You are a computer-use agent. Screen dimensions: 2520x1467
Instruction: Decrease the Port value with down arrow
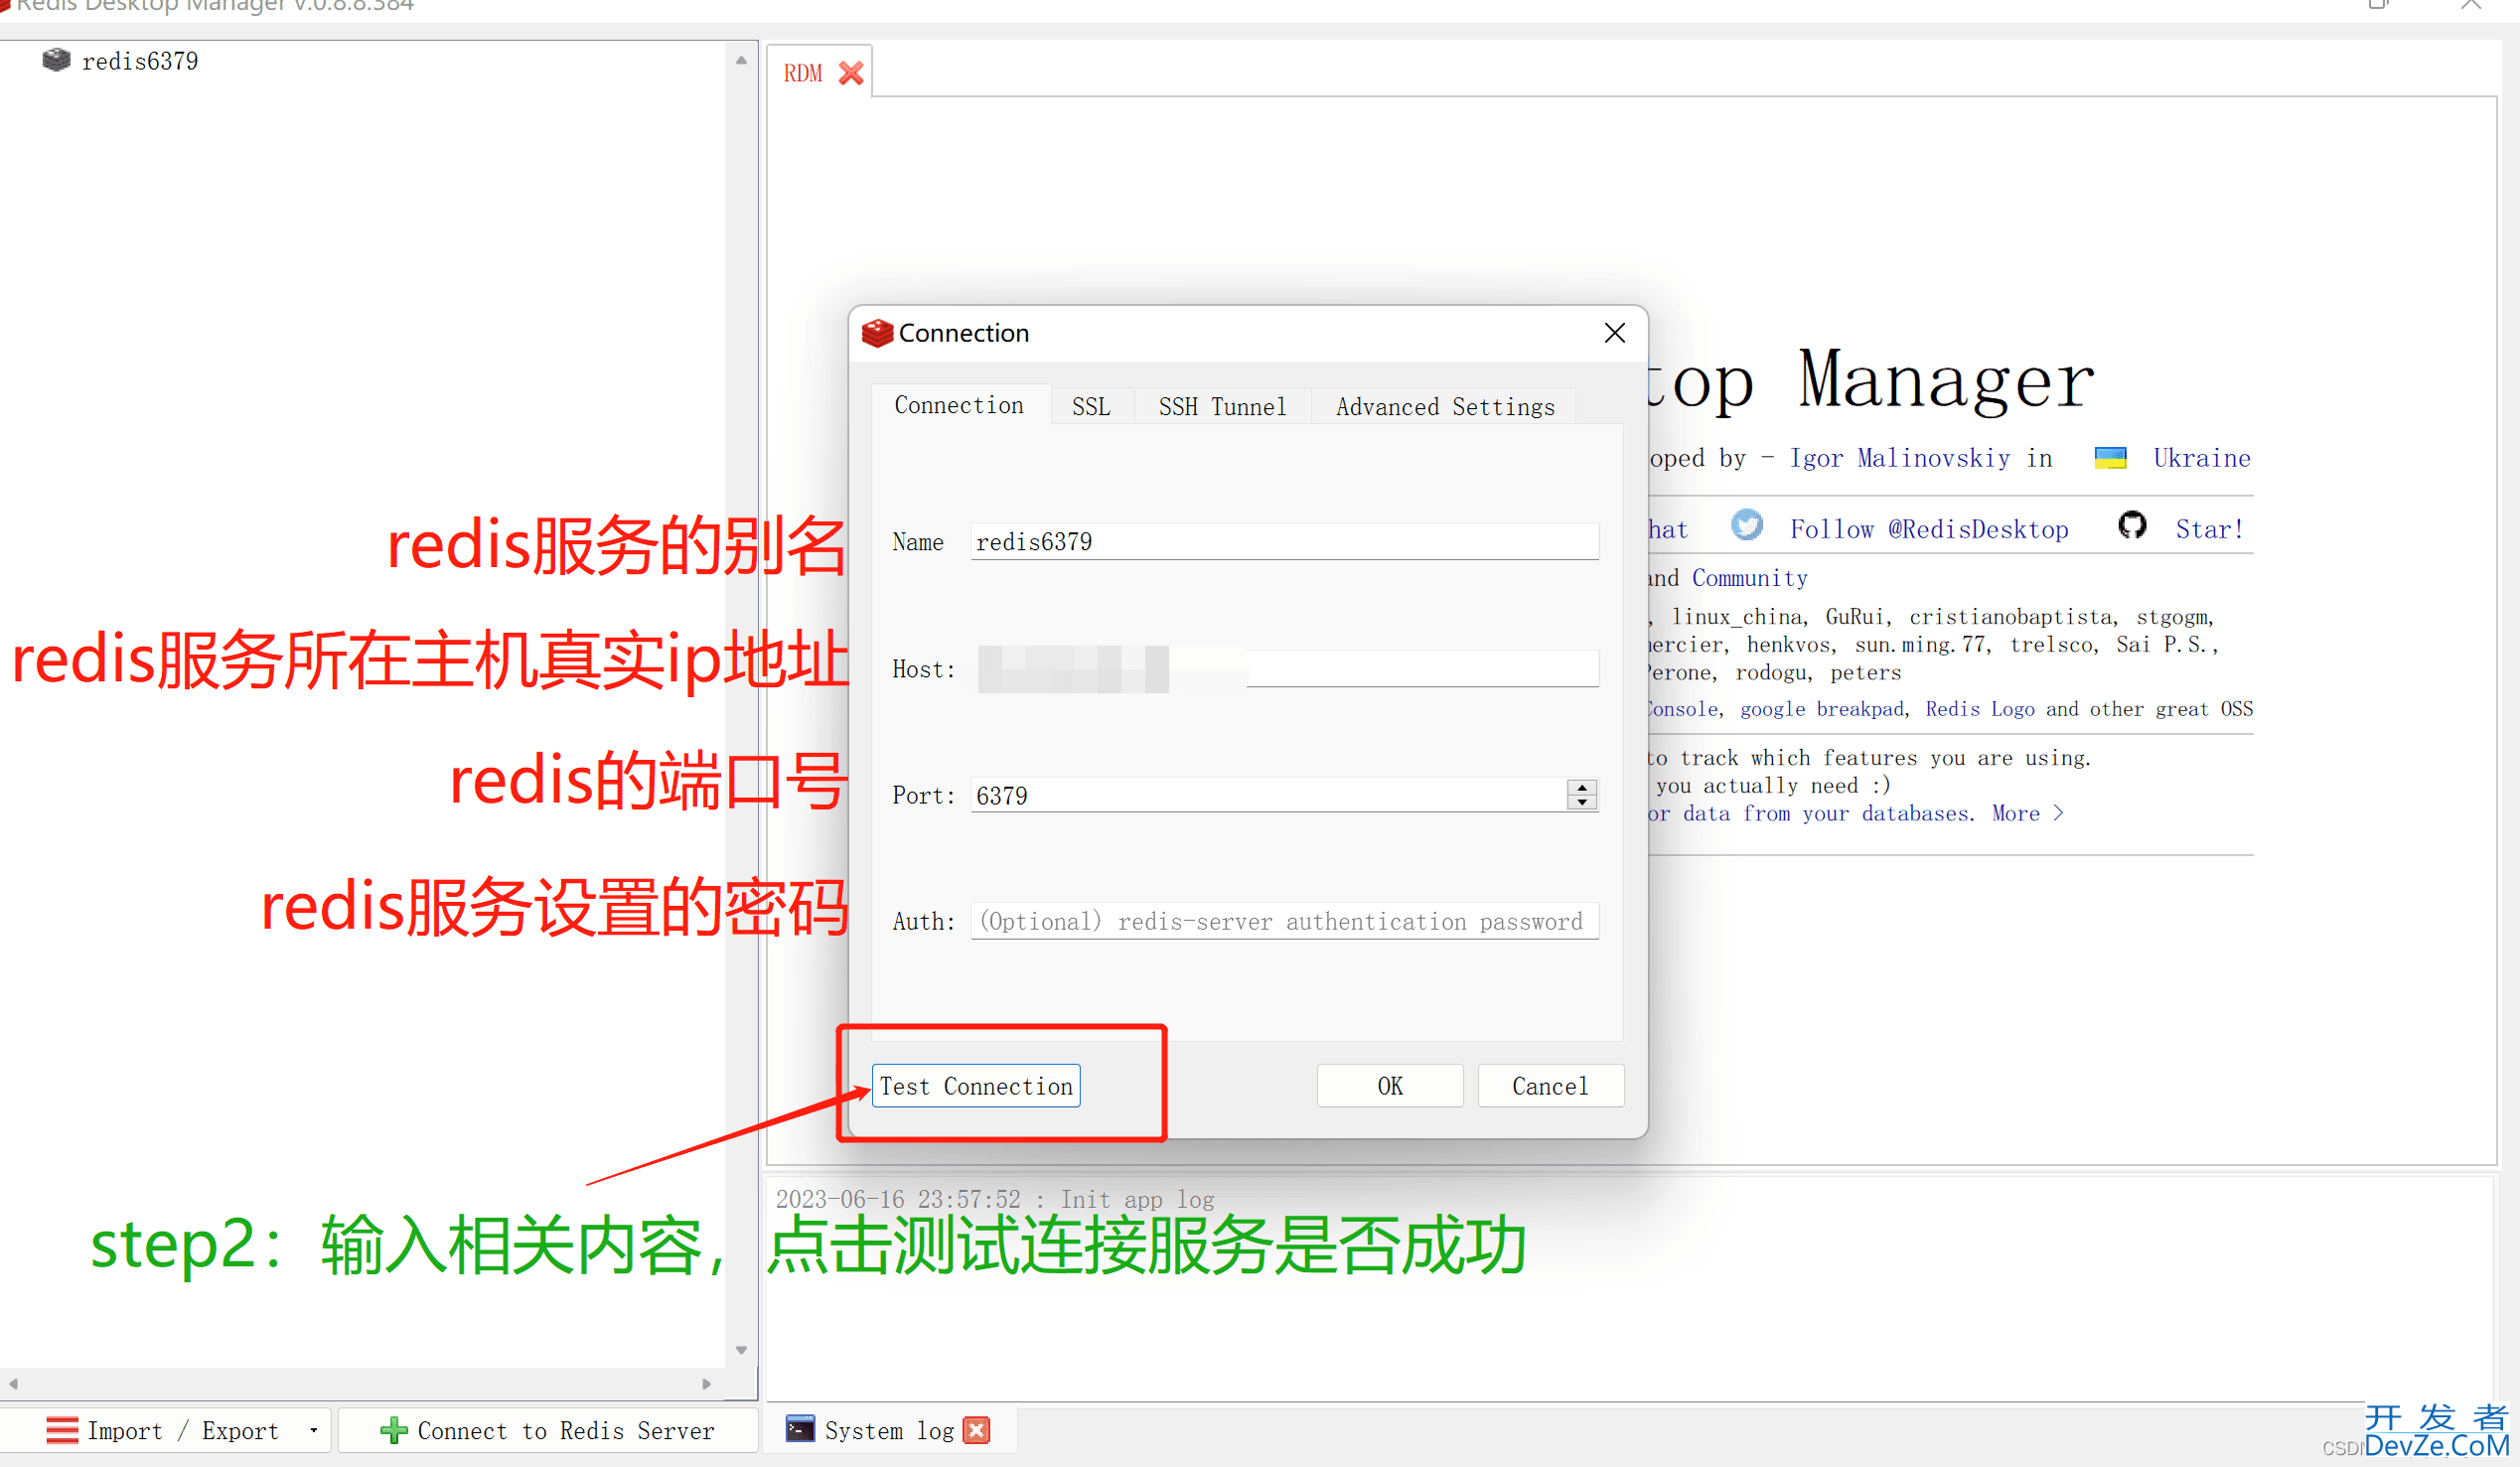point(1581,803)
